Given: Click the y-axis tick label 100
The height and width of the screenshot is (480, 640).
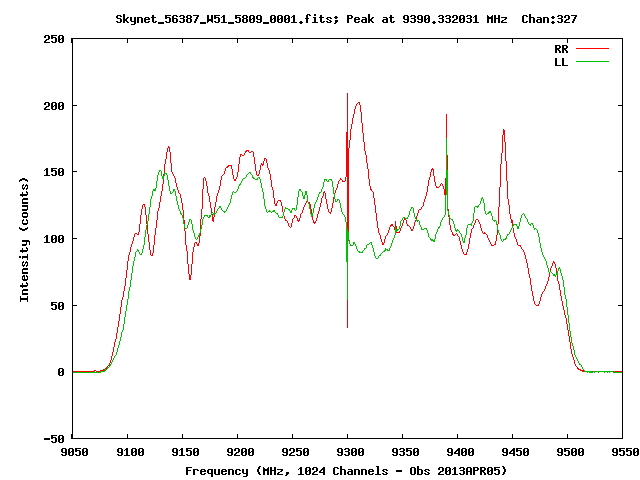Looking at the screenshot, I should [x=54, y=239].
